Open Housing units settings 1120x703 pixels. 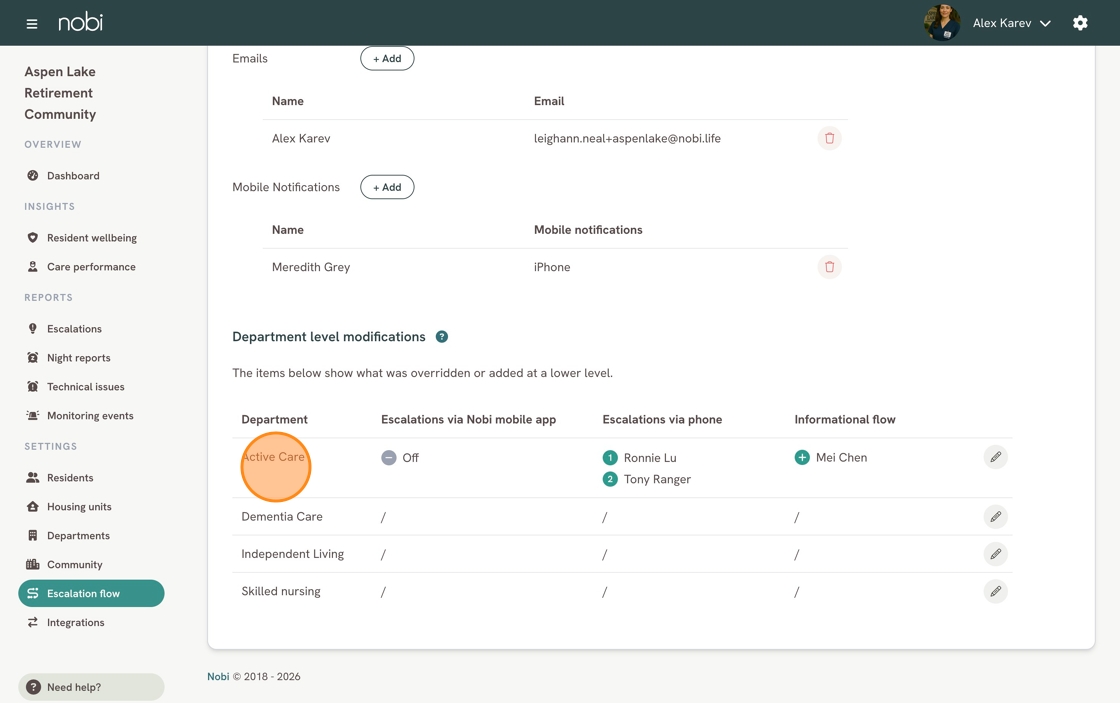coord(79,507)
